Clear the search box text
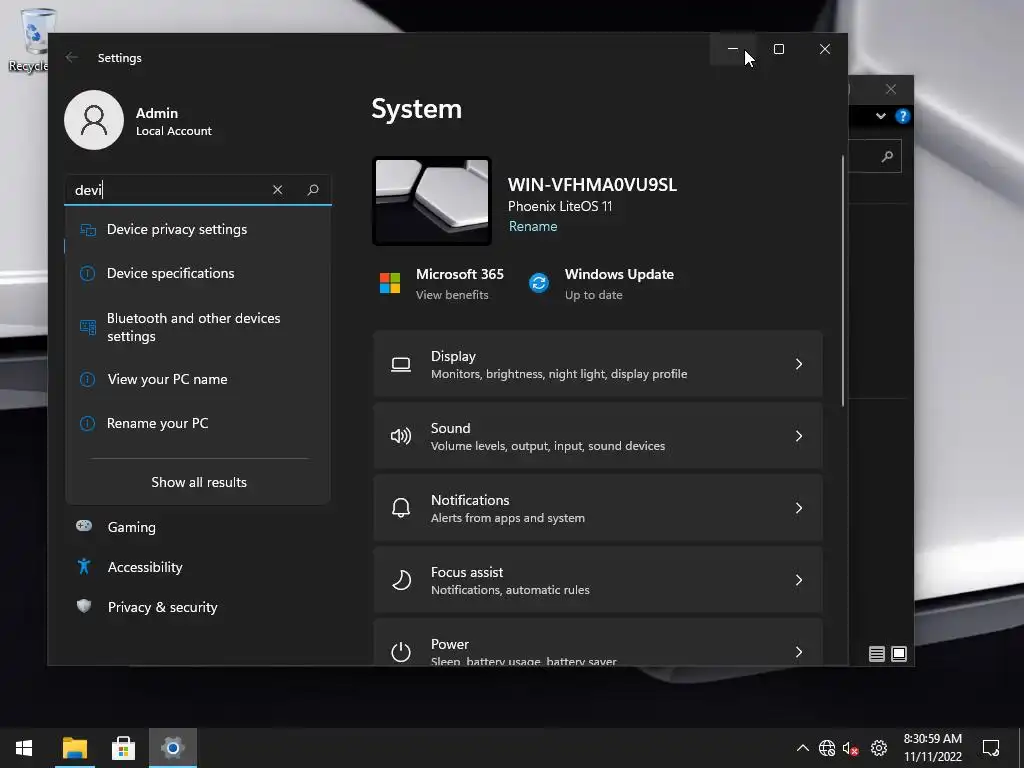Viewport: 1024px width, 768px height. pos(278,189)
